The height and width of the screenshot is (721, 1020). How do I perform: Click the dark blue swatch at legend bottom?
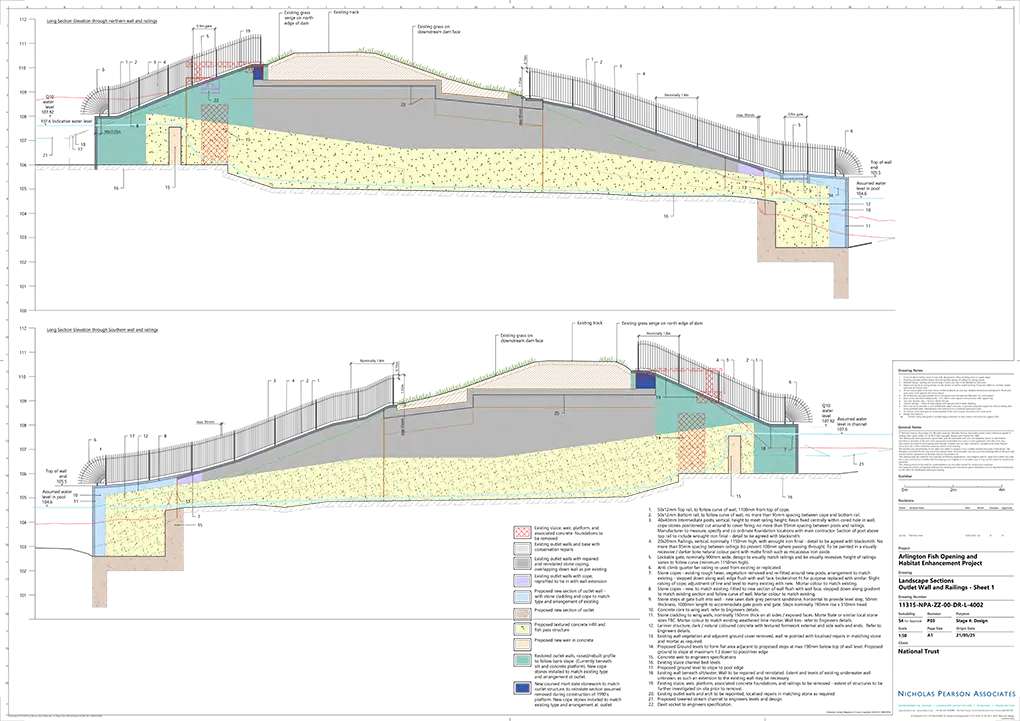[521, 688]
